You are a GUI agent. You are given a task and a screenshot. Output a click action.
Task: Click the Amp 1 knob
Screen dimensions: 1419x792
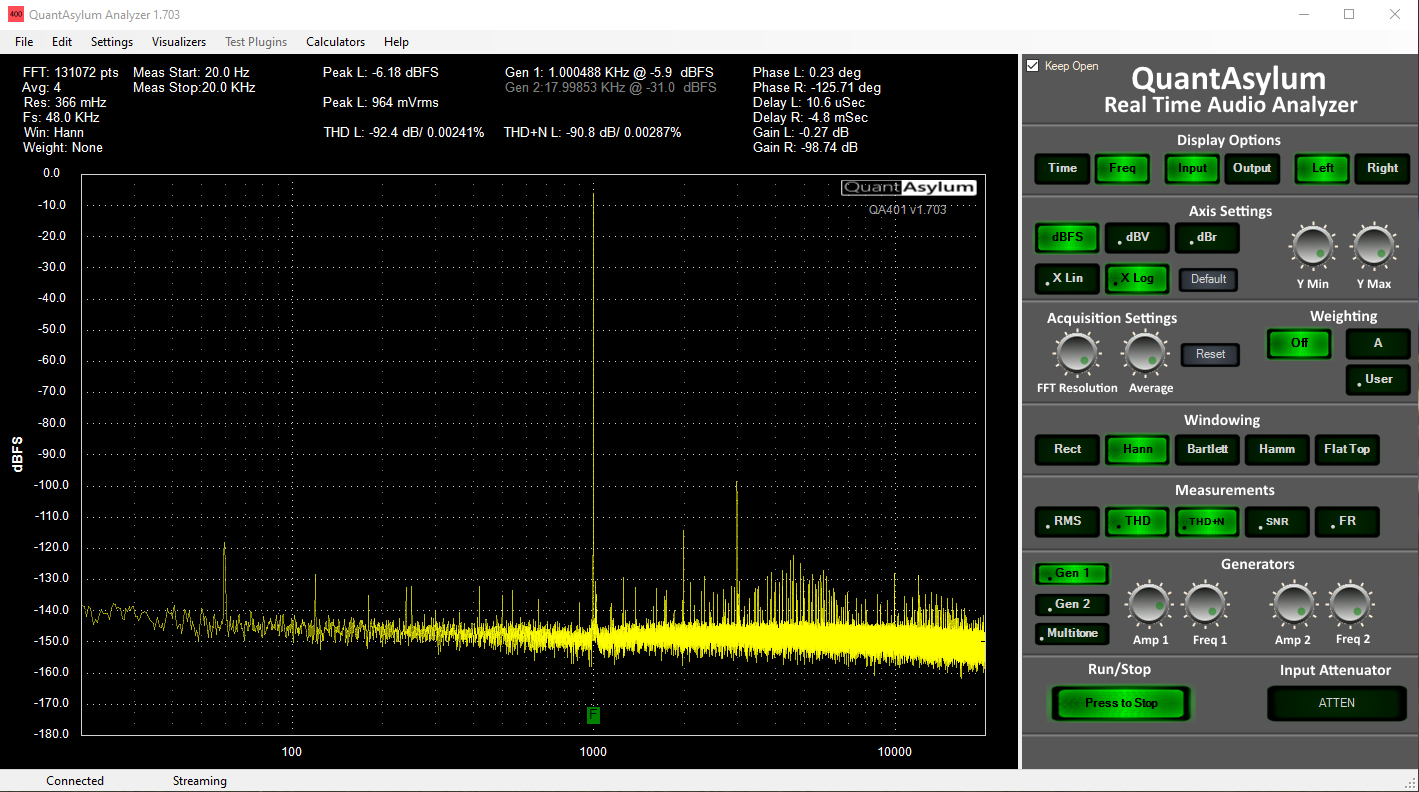click(x=1149, y=605)
